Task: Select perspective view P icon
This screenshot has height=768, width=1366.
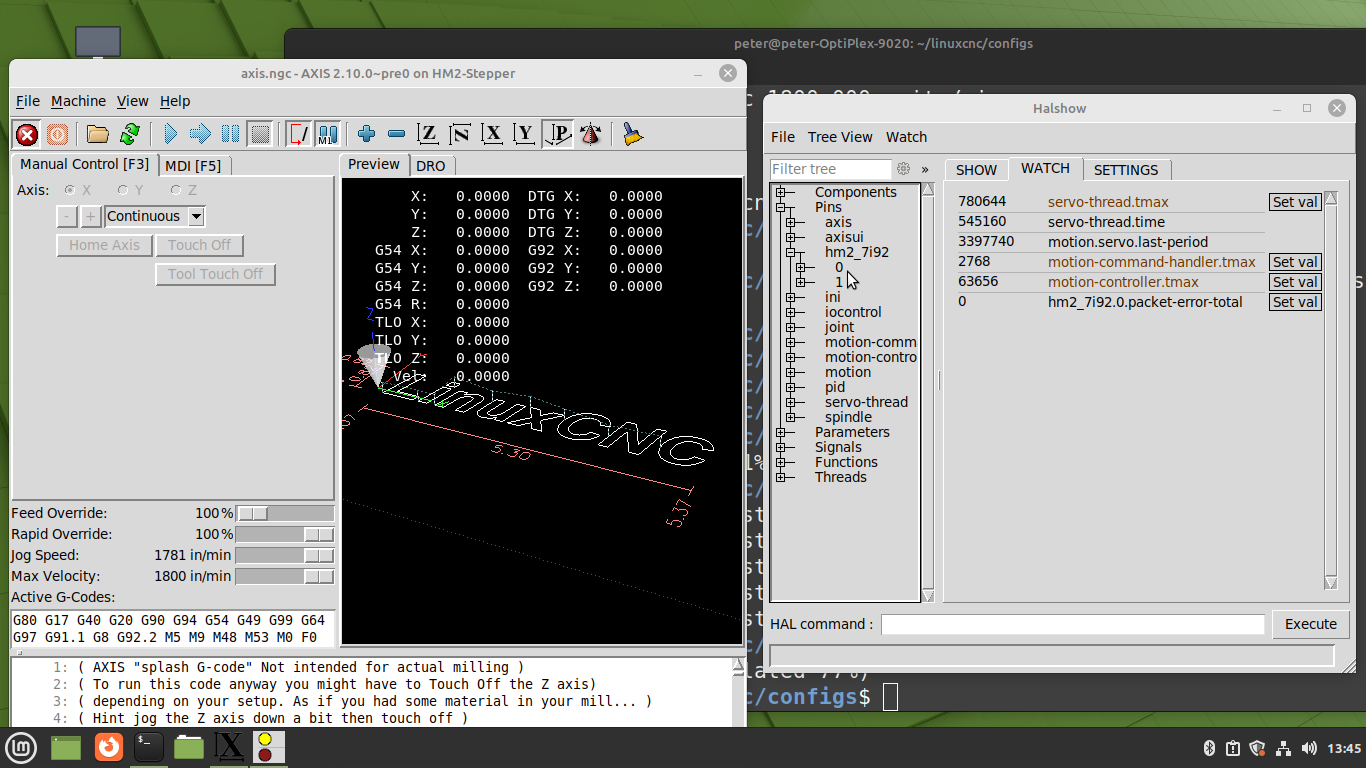Action: click(557, 134)
